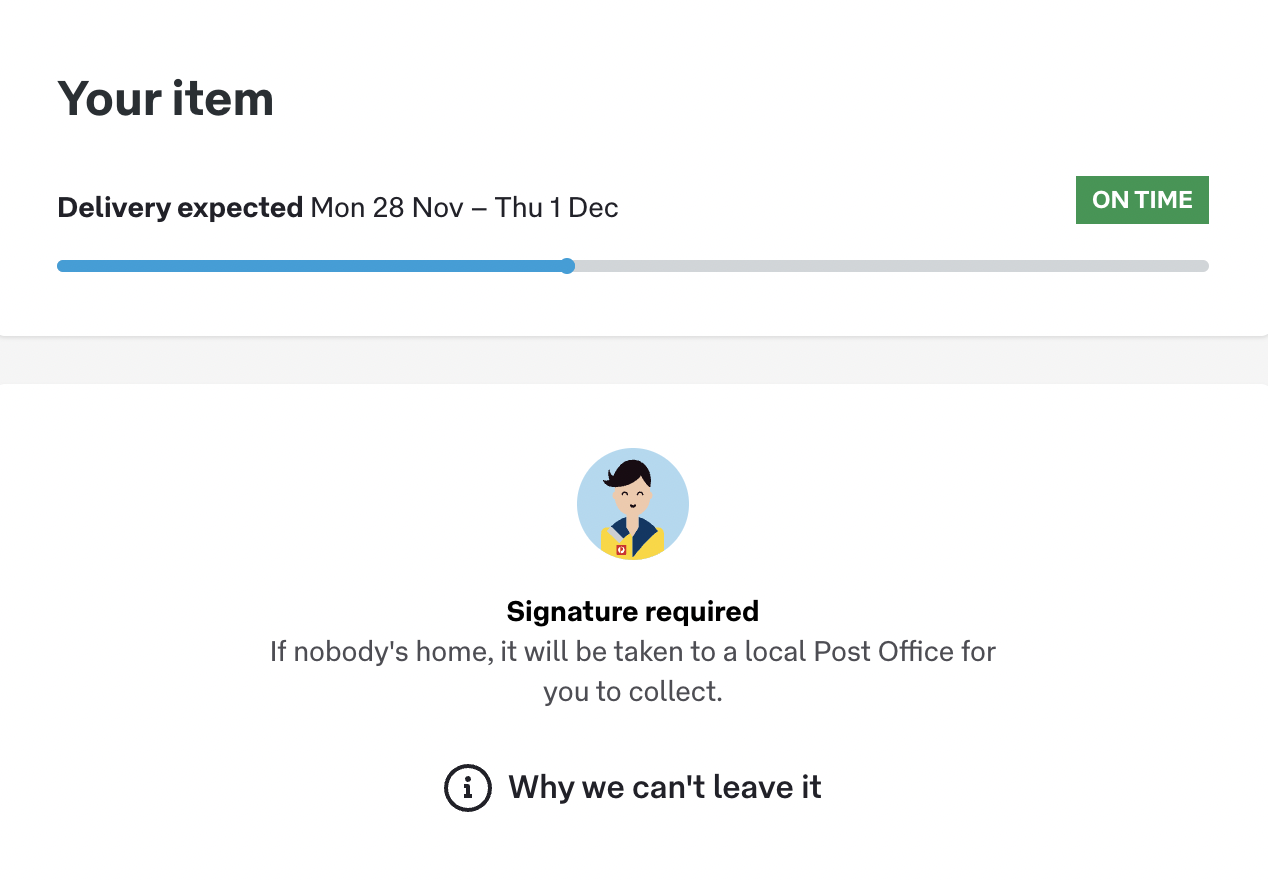Click the postie avatar illustration

pyautogui.click(x=633, y=504)
